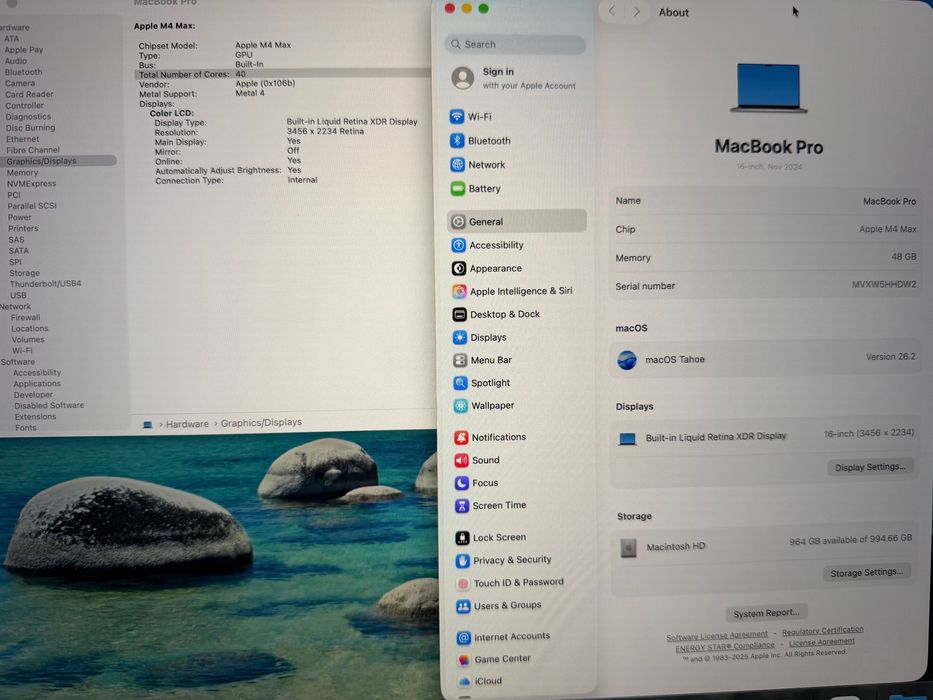933x700 pixels.
Task: Click Graphics/Displays in the path bar
Action: pos(261,423)
